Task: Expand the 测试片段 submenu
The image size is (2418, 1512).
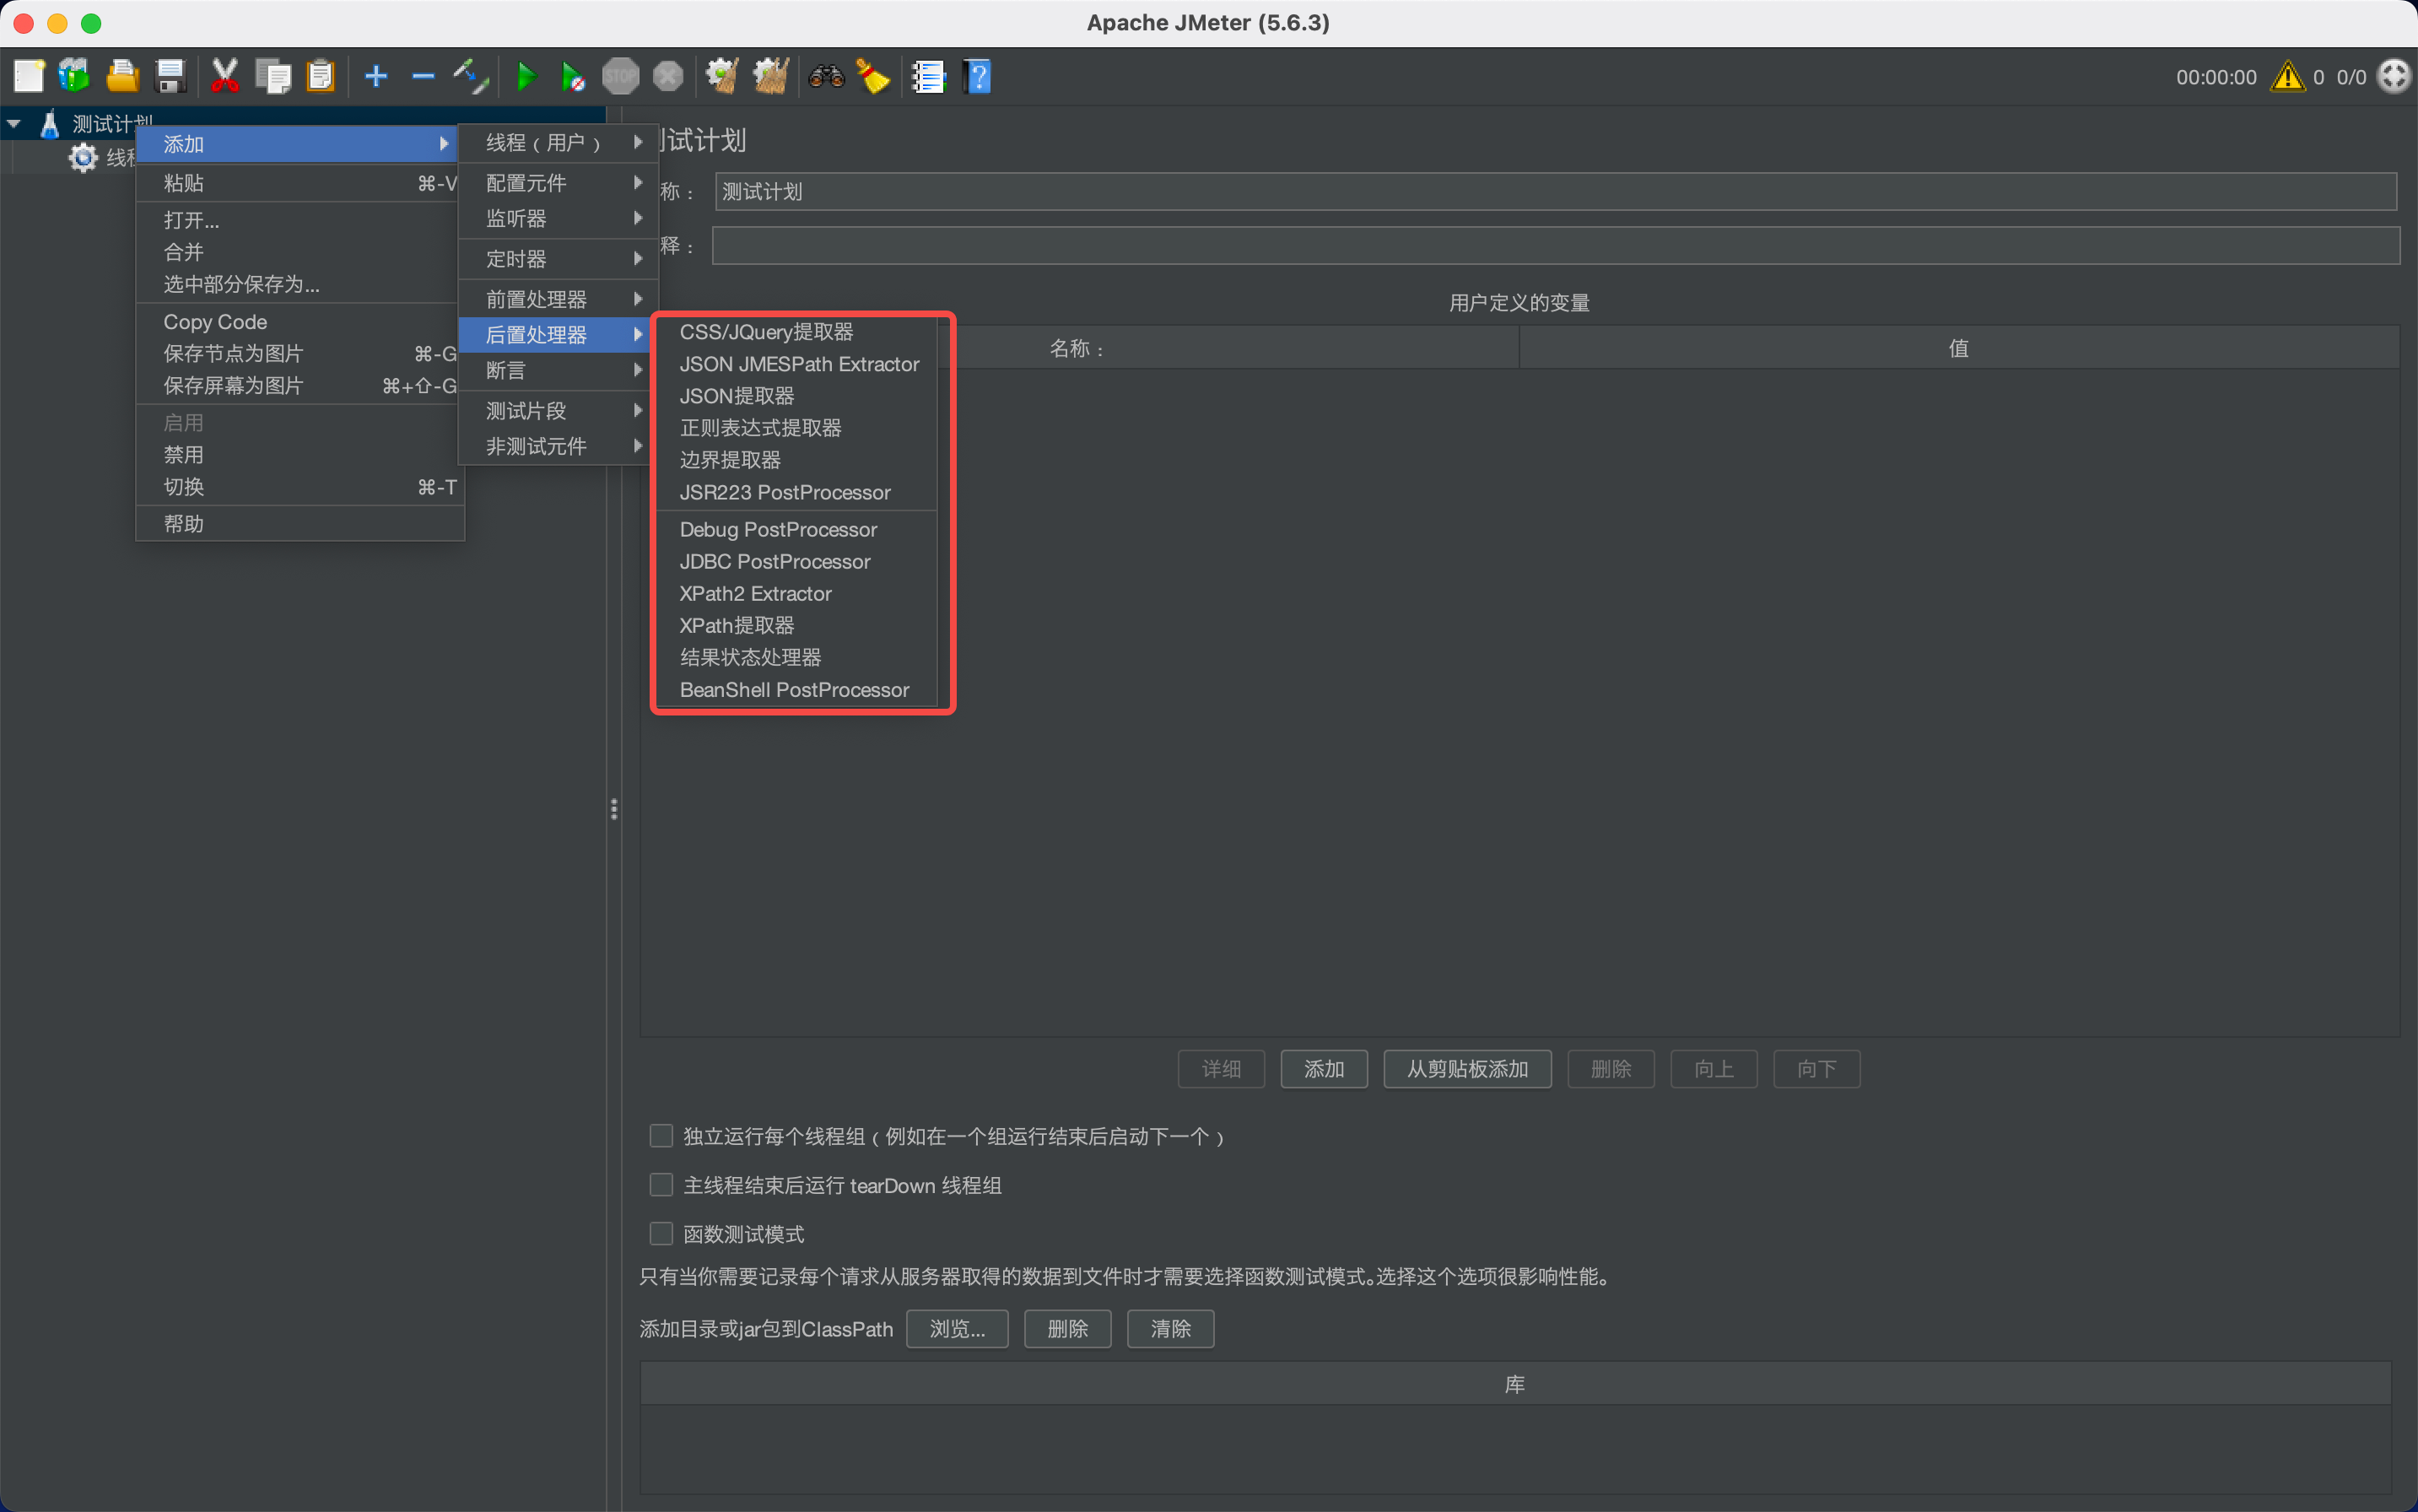Action: (558, 411)
